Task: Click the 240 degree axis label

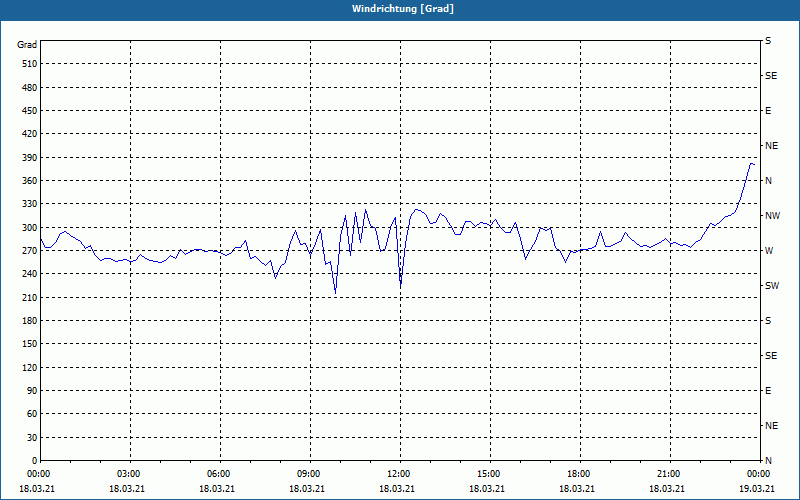Action: (x=30, y=274)
